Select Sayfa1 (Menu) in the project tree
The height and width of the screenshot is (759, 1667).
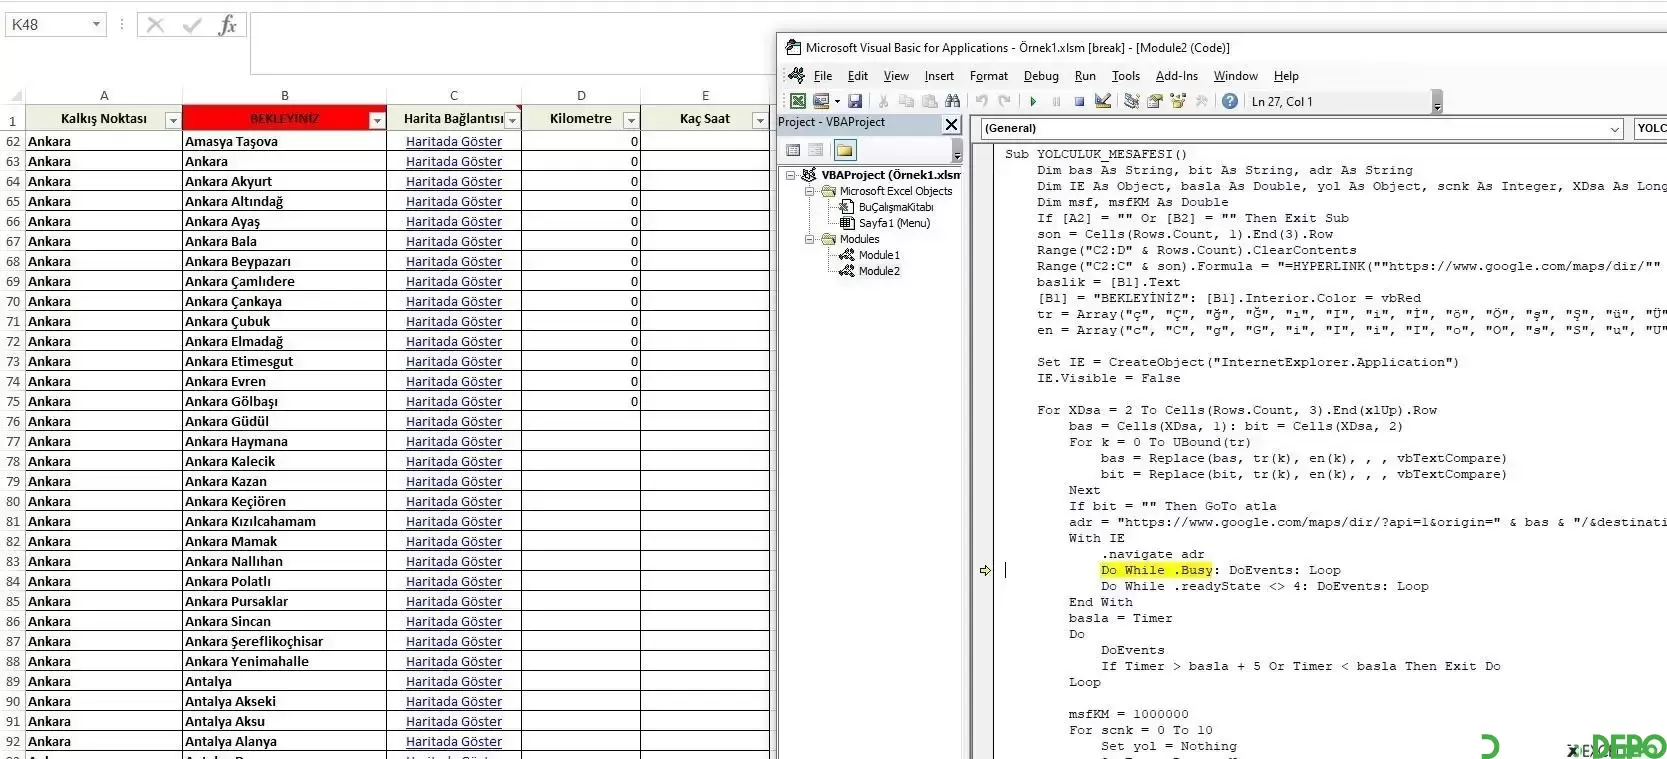coord(894,223)
